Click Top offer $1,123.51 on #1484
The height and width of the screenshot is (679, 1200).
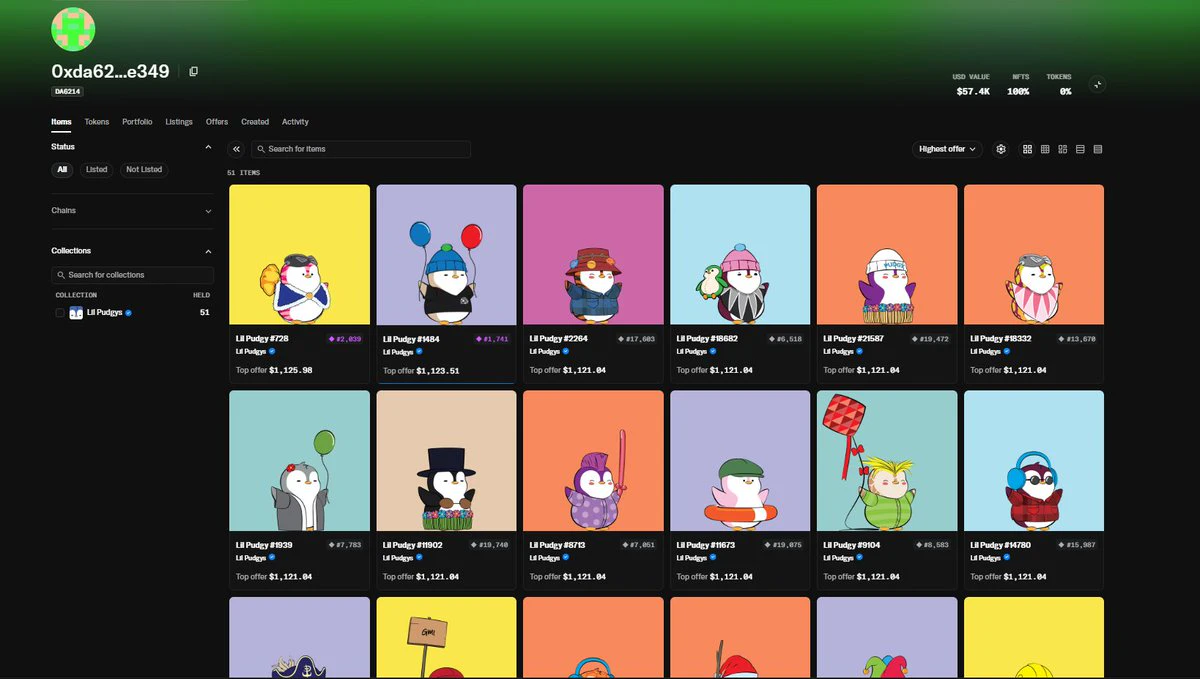[421, 371]
